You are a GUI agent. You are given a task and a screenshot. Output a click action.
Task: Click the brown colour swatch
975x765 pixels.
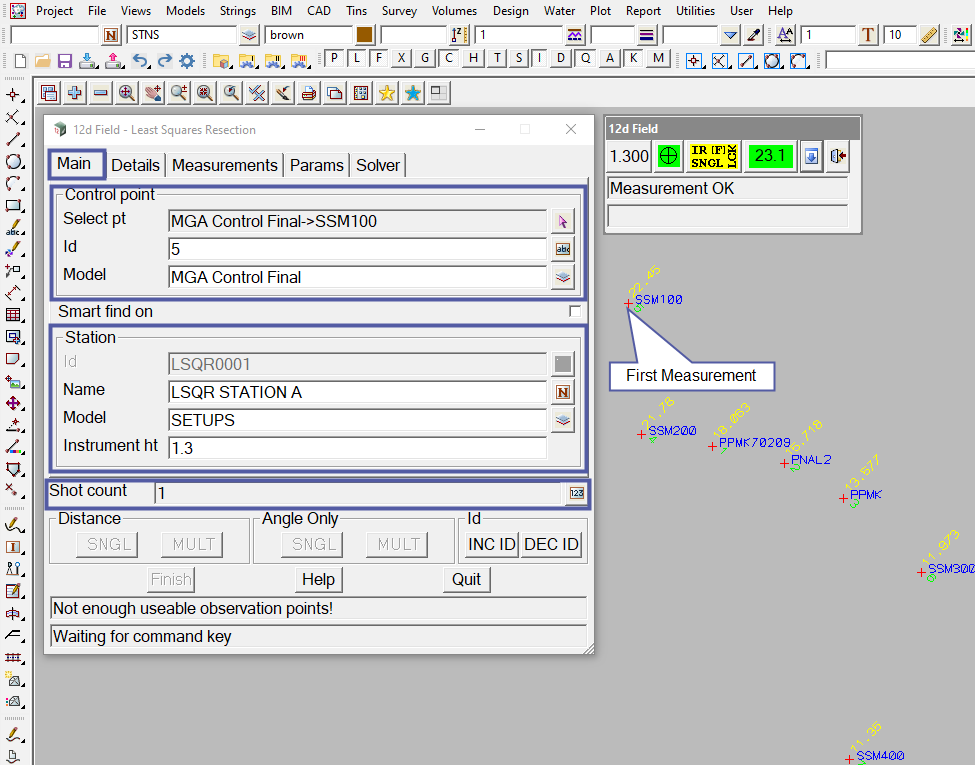pos(364,35)
